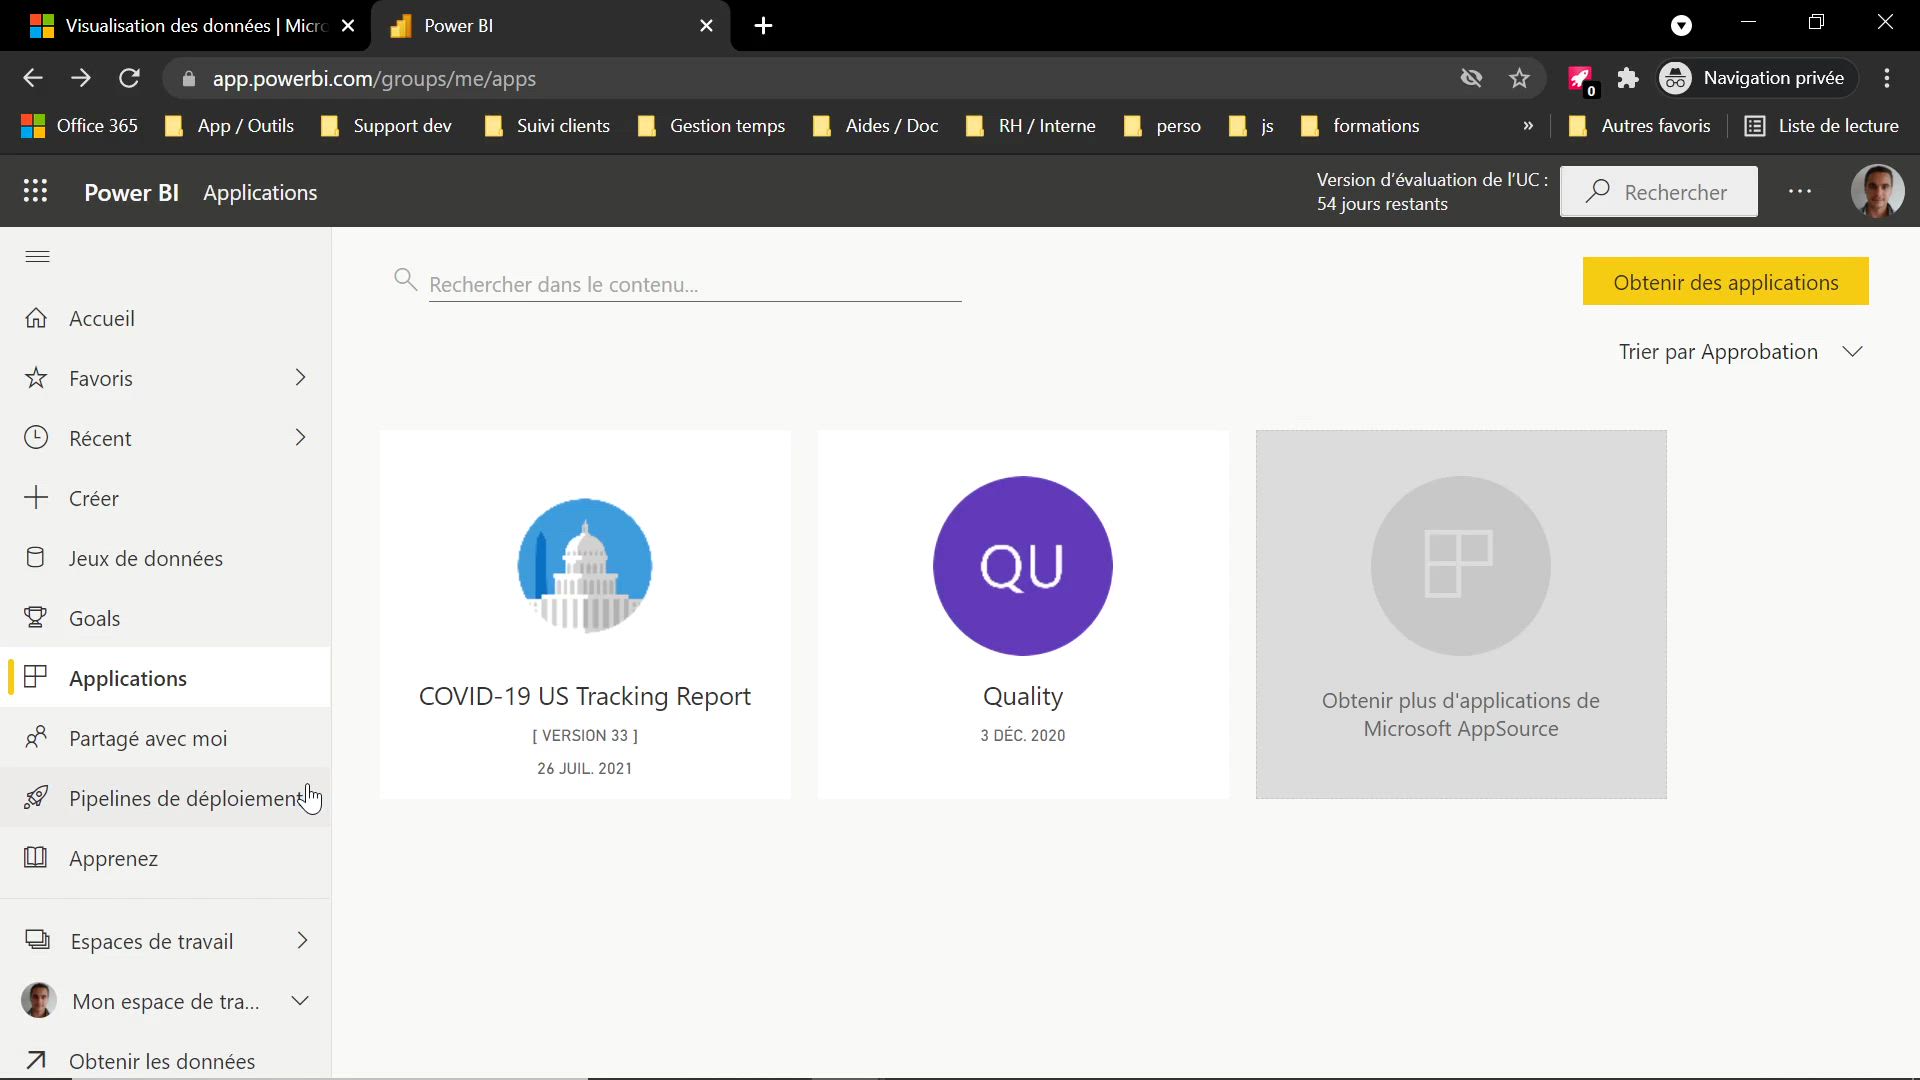Click the Rechercher box in header

[1658, 192]
